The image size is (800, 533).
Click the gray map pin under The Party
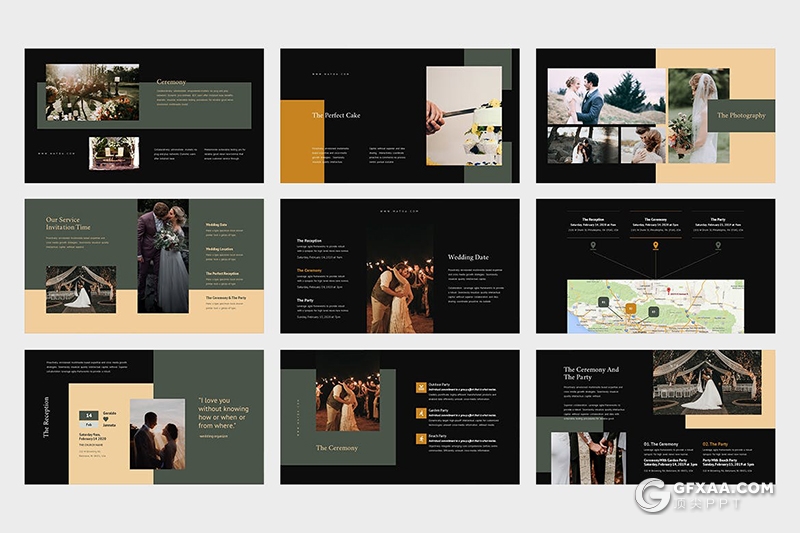pyautogui.click(x=718, y=245)
